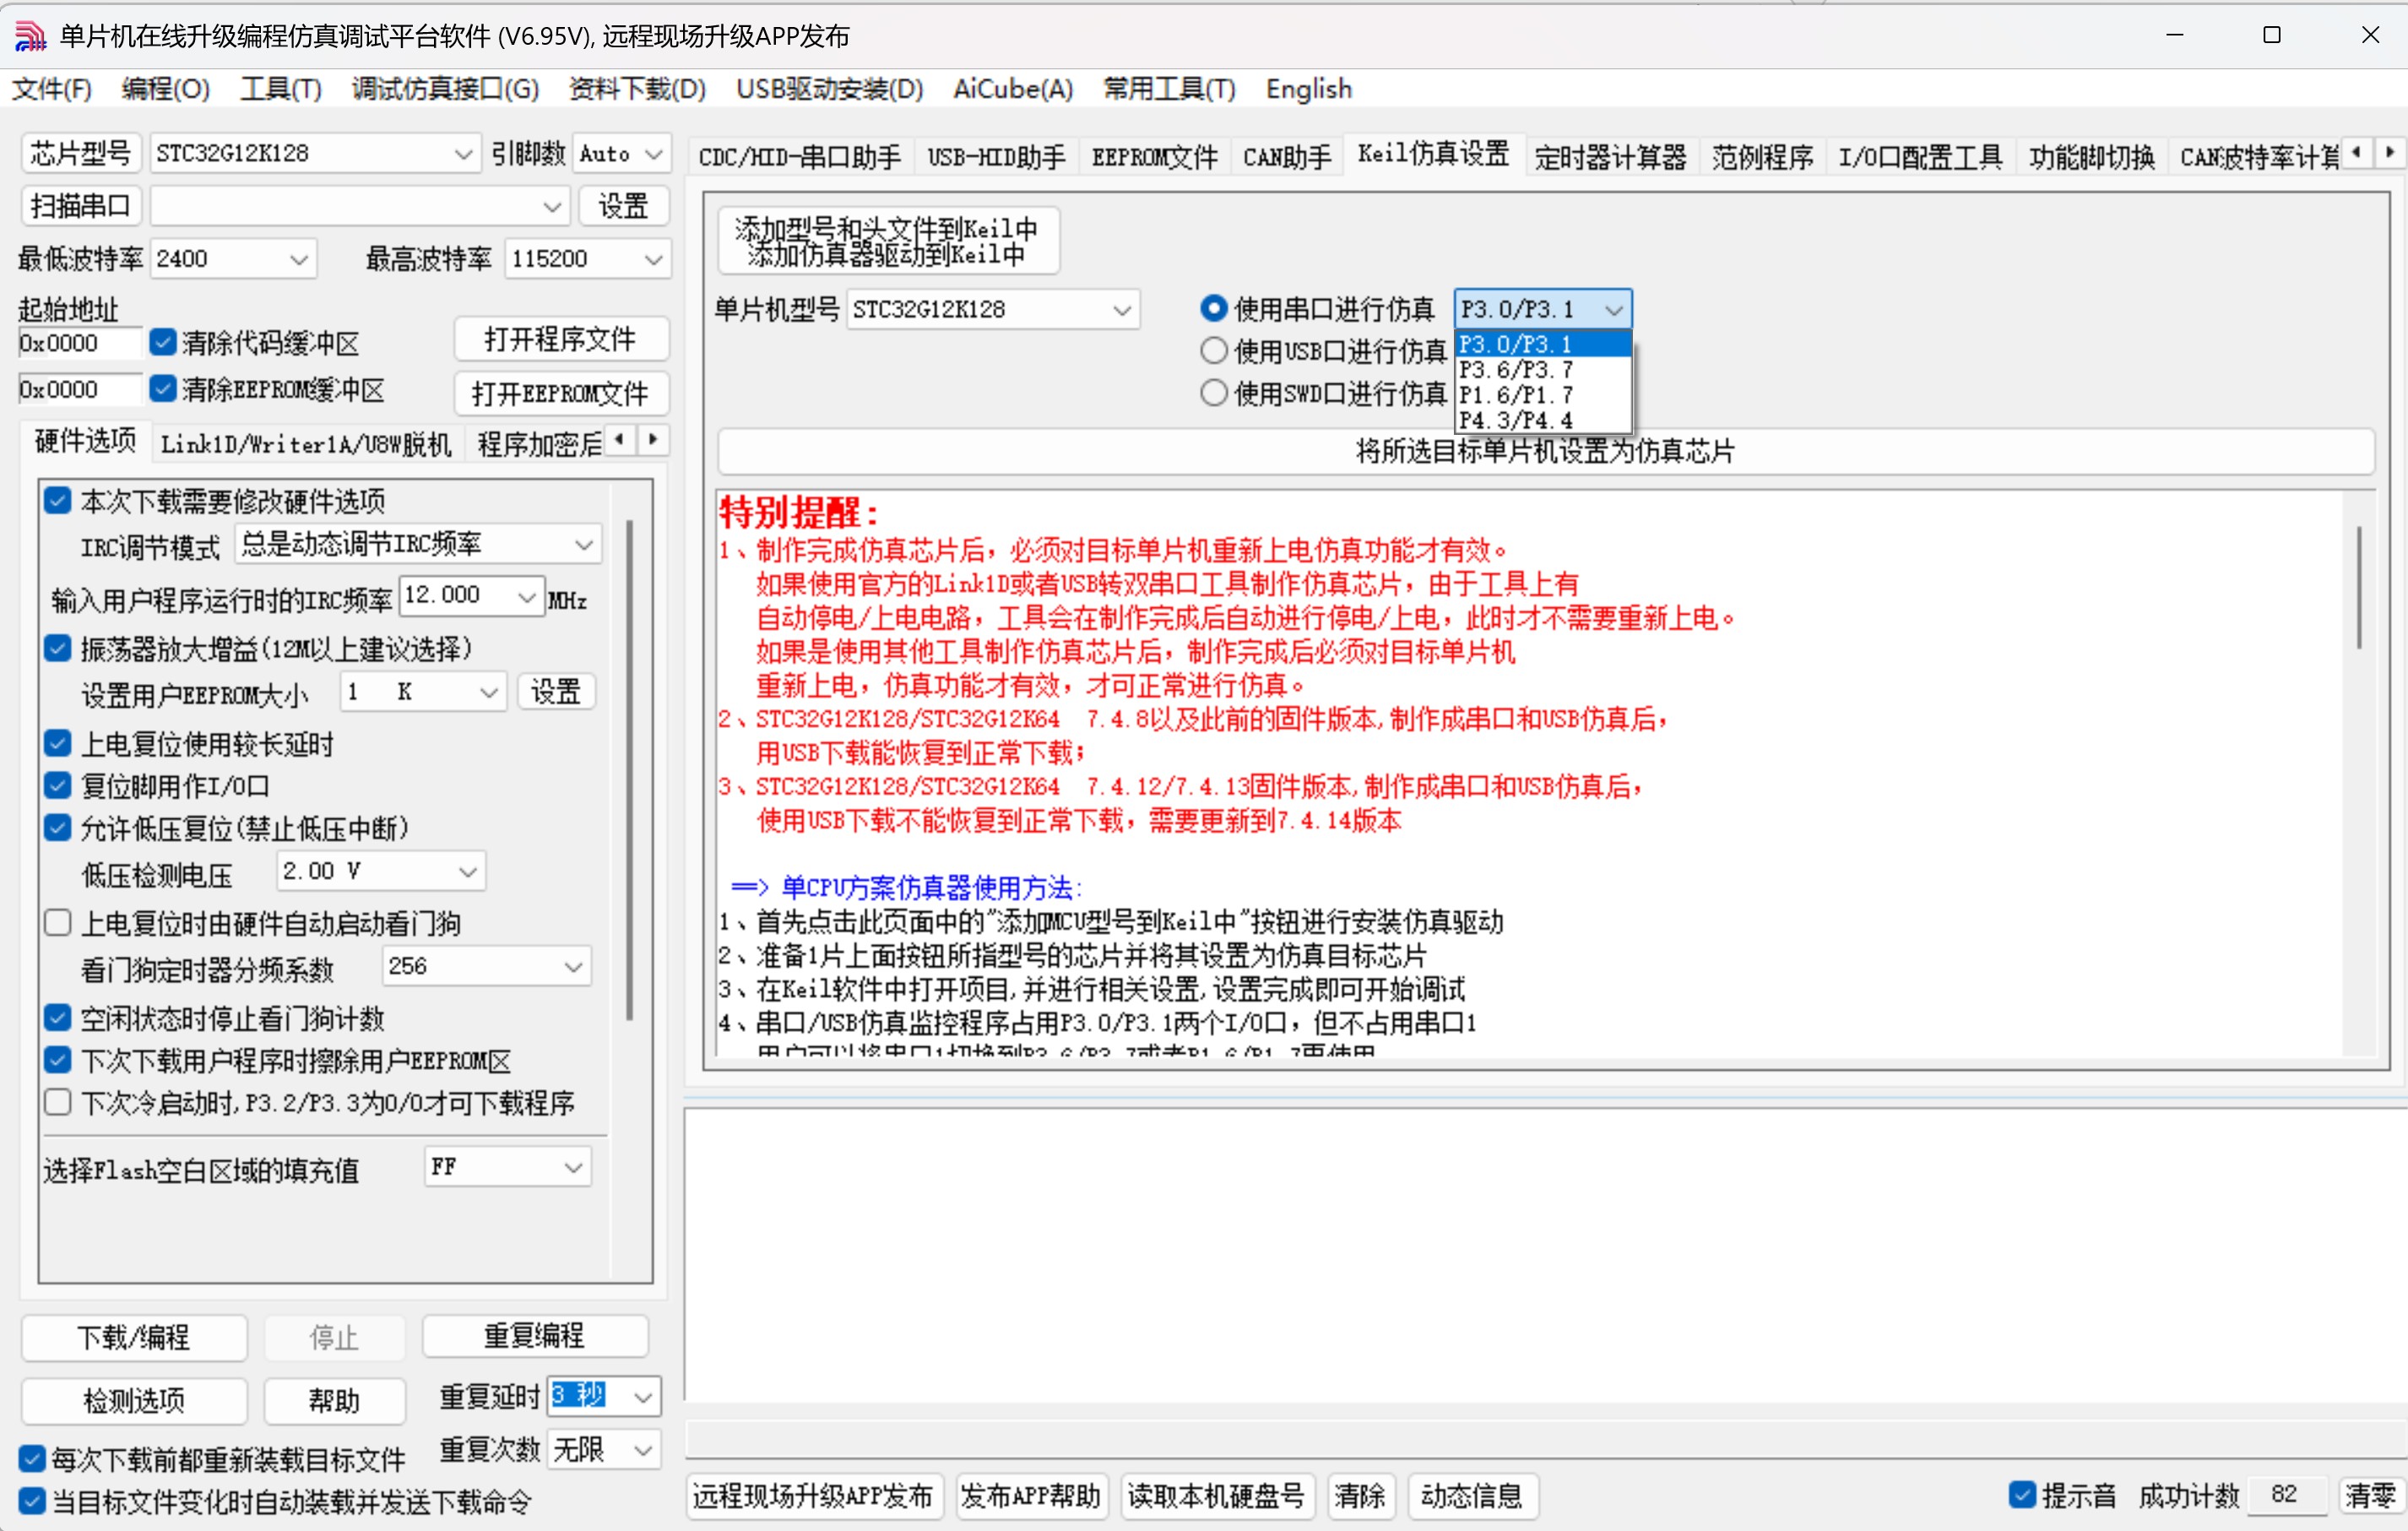The image size is (2408, 1531).
Task: Click 下载/编程 button
Action: point(134,1338)
